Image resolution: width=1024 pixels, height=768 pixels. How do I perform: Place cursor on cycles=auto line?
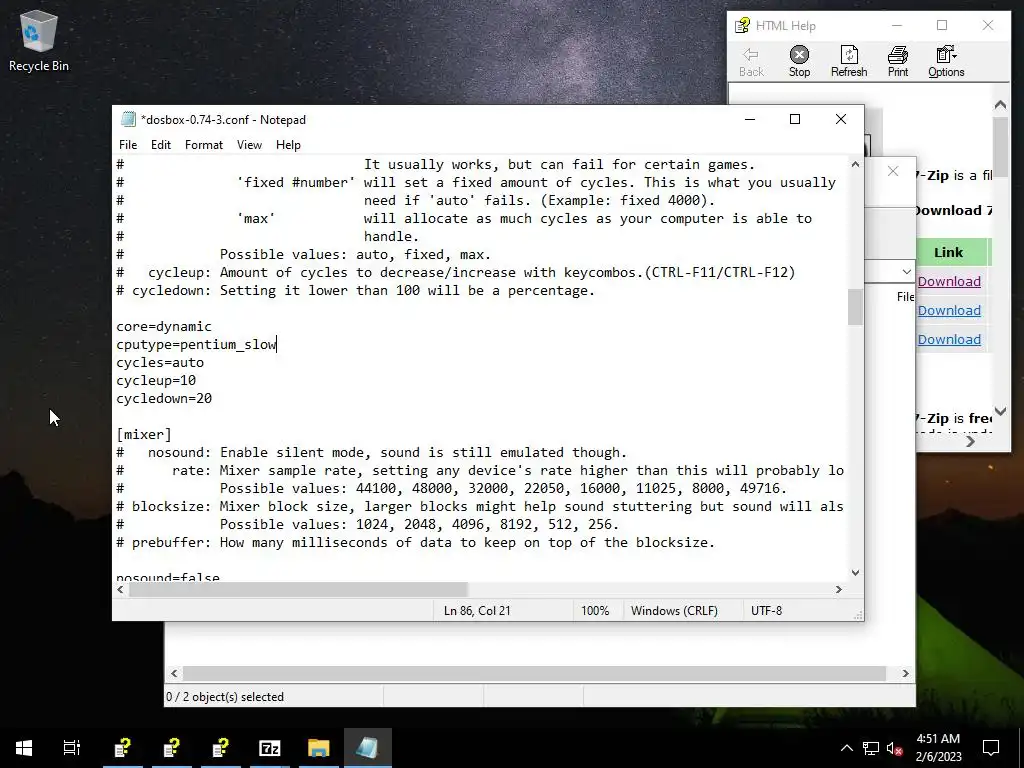coord(160,362)
